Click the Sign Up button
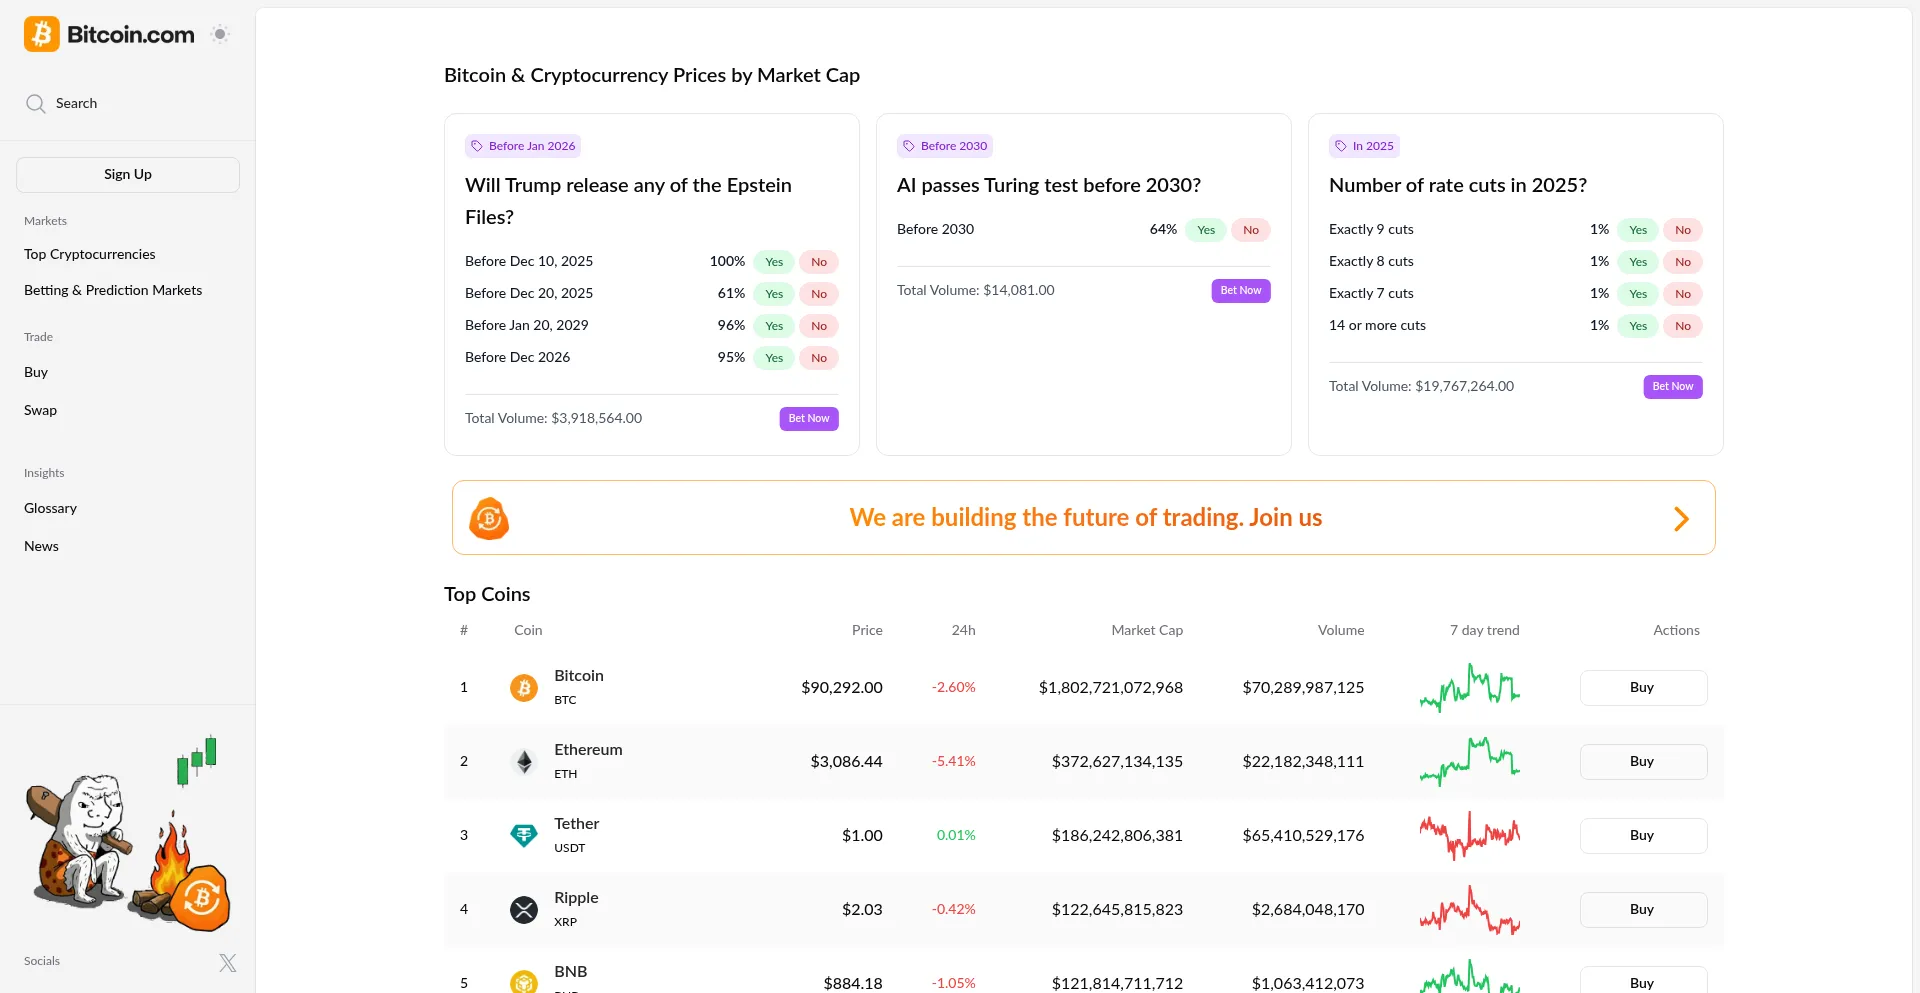This screenshot has width=1920, height=993. click(x=127, y=173)
